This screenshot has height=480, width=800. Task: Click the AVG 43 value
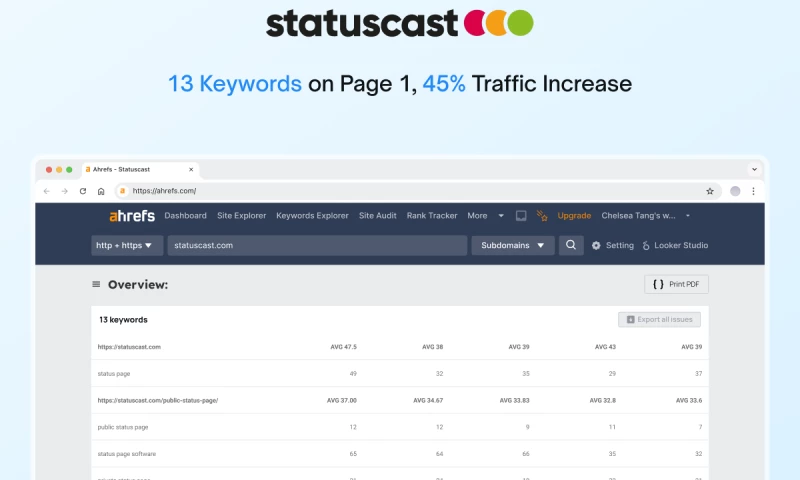(605, 347)
